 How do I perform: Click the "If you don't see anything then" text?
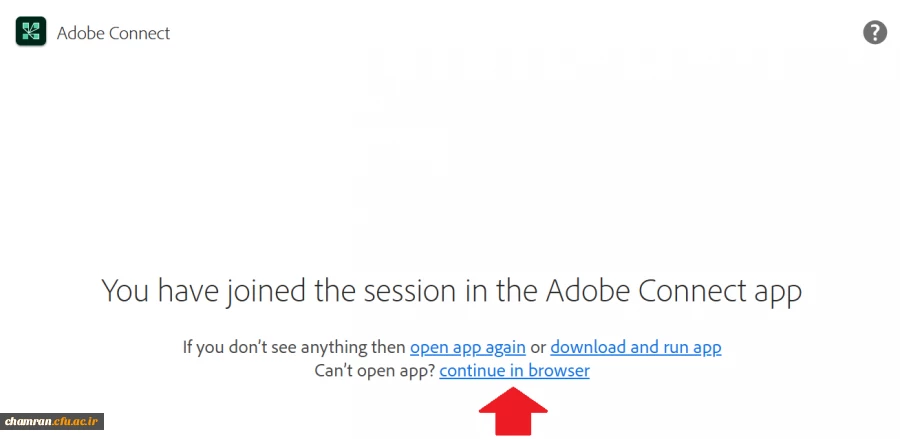294,347
